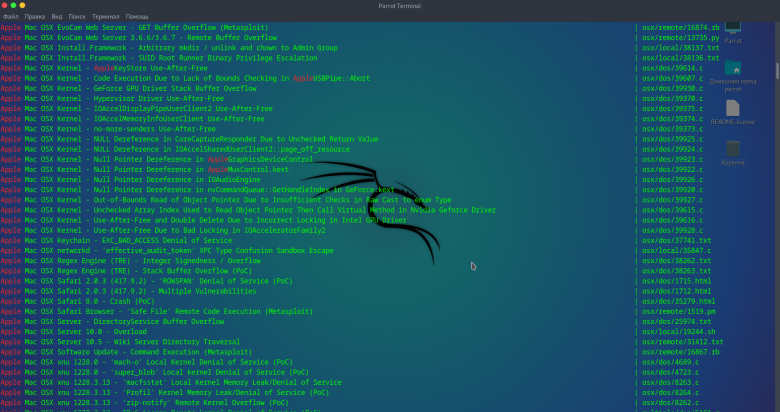Click the 'CoreCaptureResponder Due to Unchecked Return Value' line
This screenshot has height=412, width=780.
coord(189,139)
